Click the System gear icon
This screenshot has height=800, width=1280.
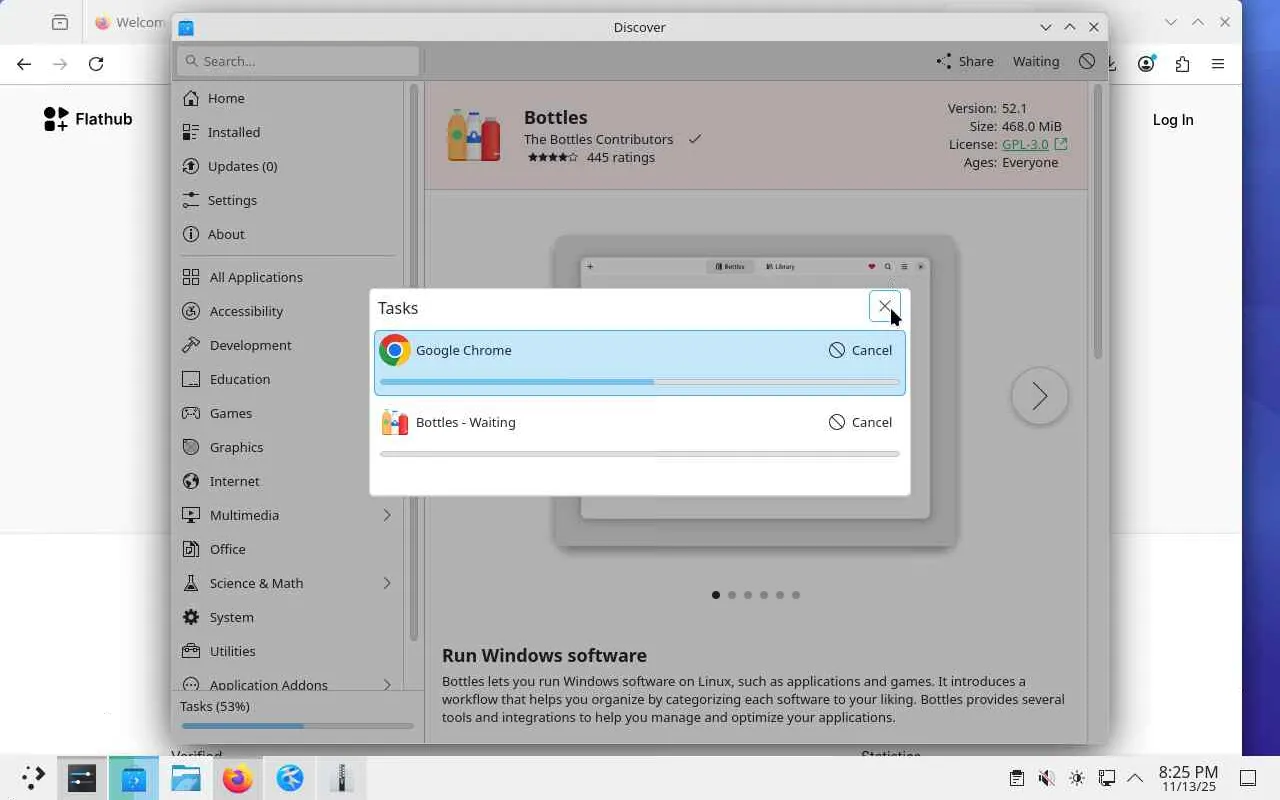(191, 617)
